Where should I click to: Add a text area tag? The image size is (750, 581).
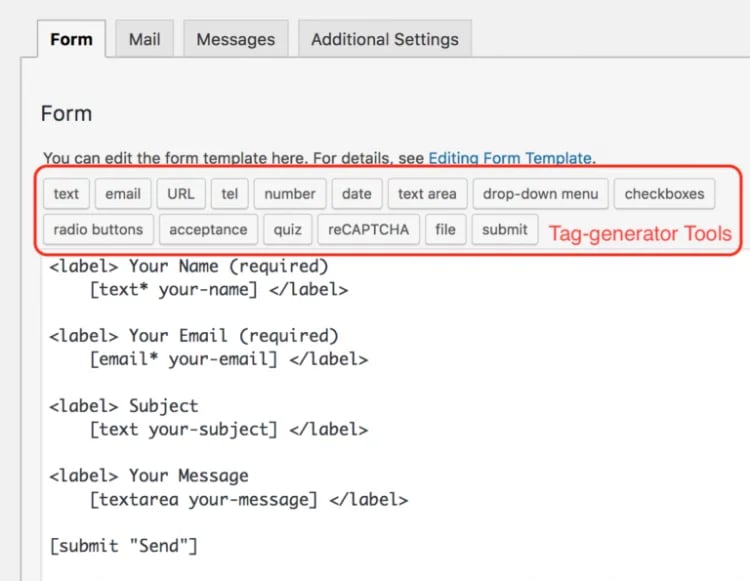click(x=427, y=194)
